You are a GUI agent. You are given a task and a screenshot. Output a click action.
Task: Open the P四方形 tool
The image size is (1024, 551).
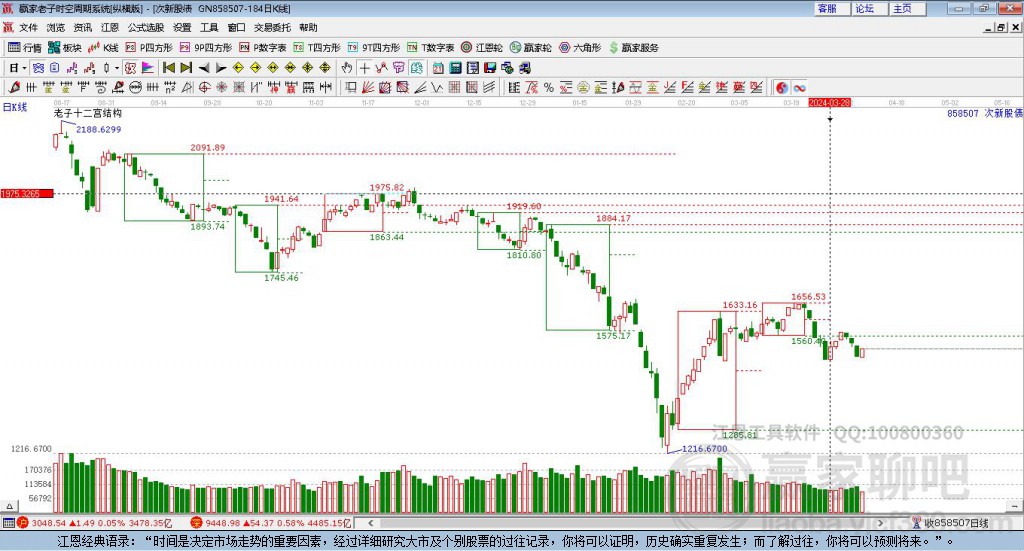tap(149, 48)
